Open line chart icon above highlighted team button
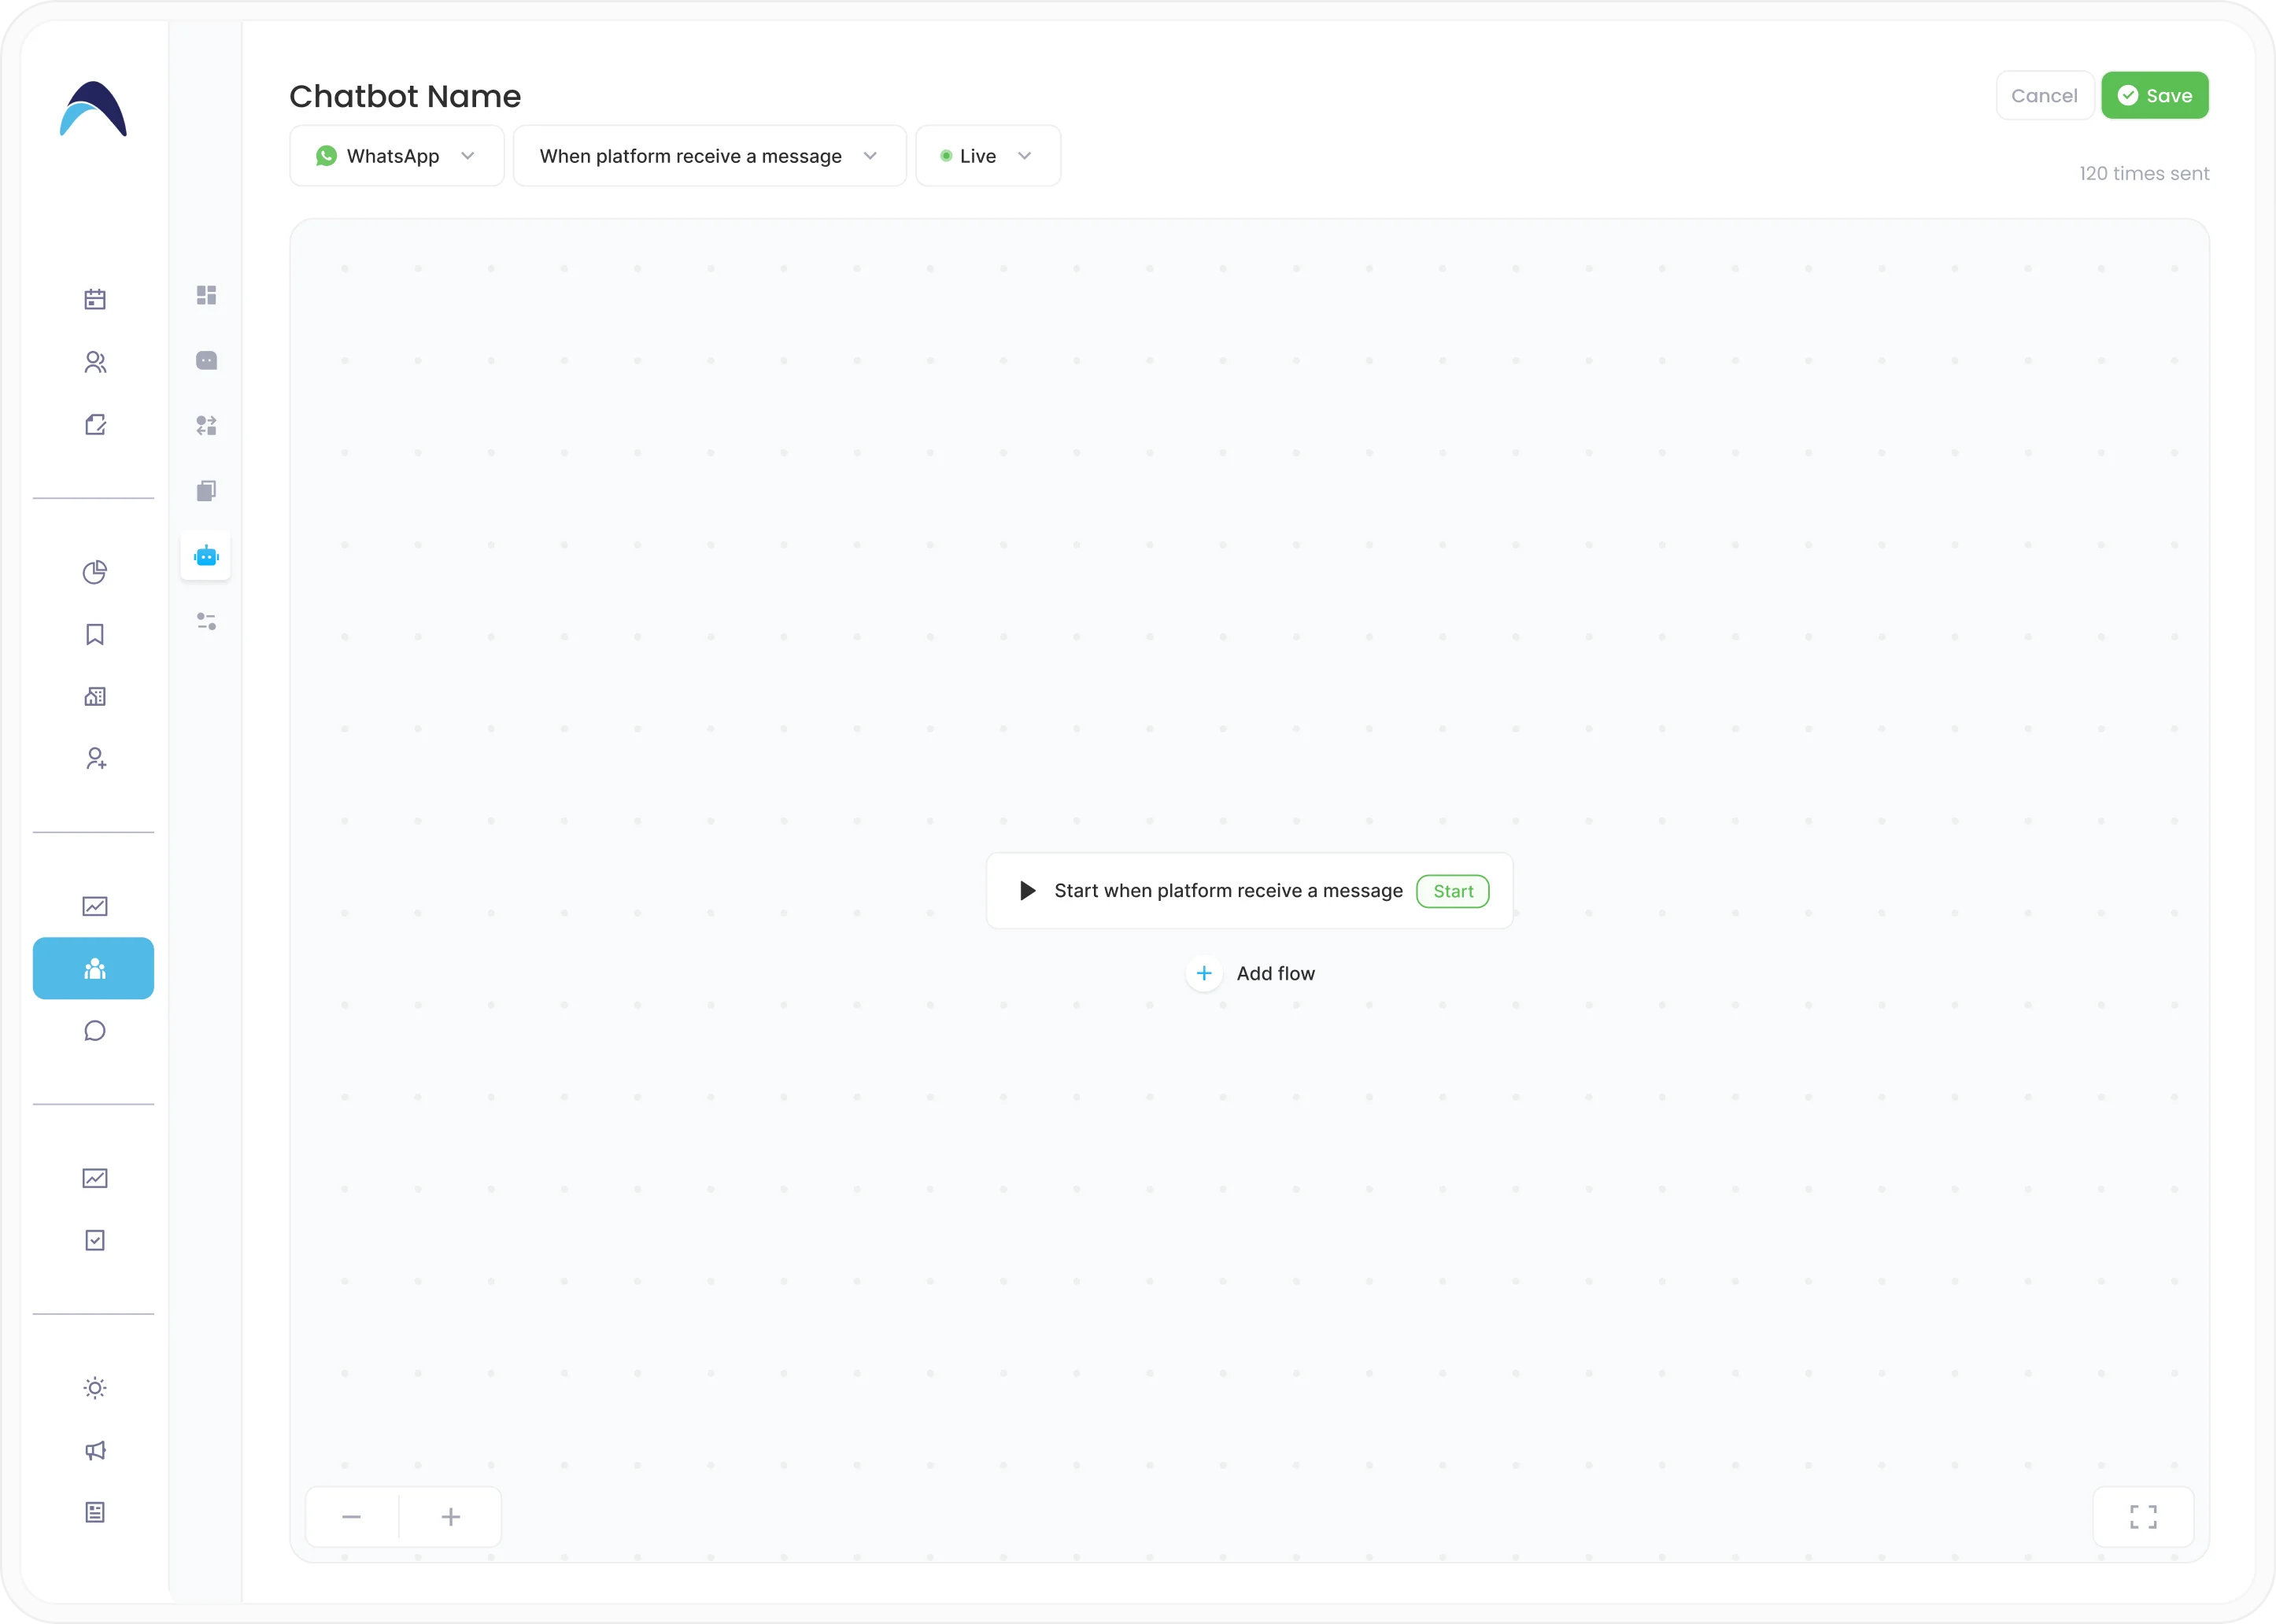This screenshot has width=2276, height=1624. [95, 906]
